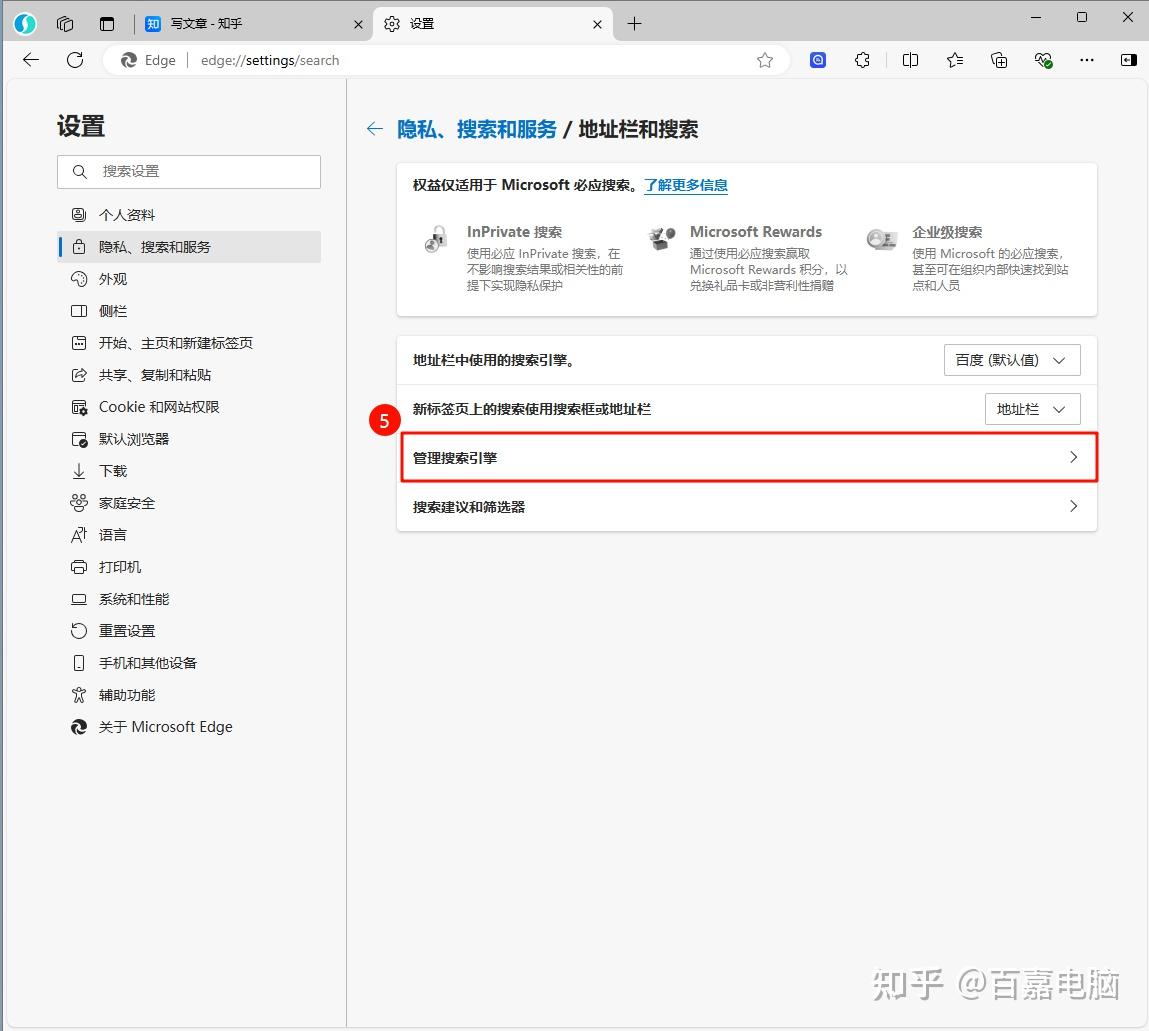Open 地址栏 dropdown for new tab search
The image size is (1149, 1031).
click(1032, 409)
